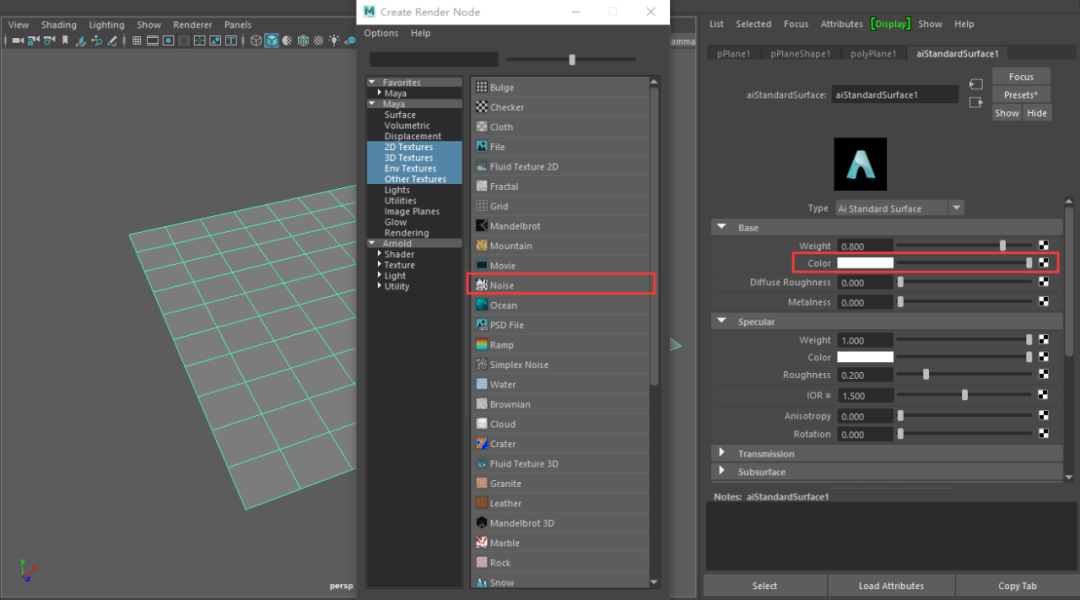Click the Copy Tab button

point(1017,586)
